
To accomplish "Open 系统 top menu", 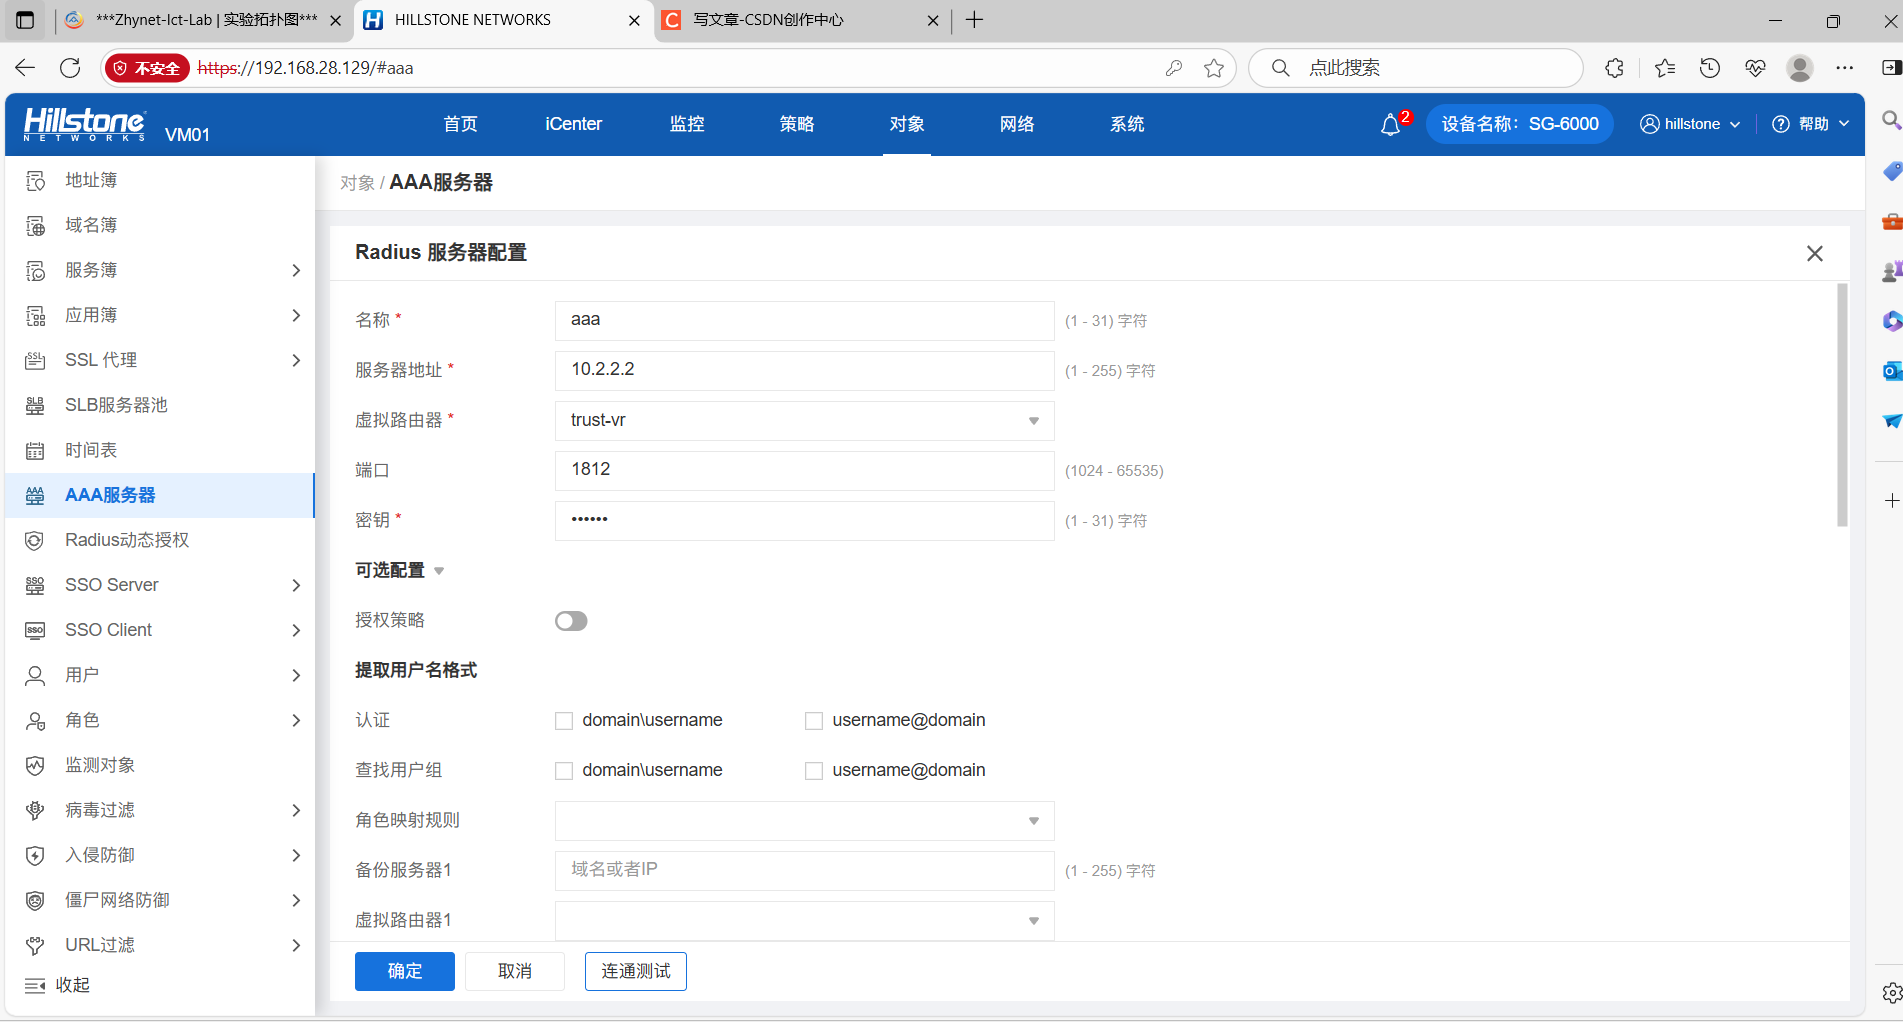I will coord(1127,124).
